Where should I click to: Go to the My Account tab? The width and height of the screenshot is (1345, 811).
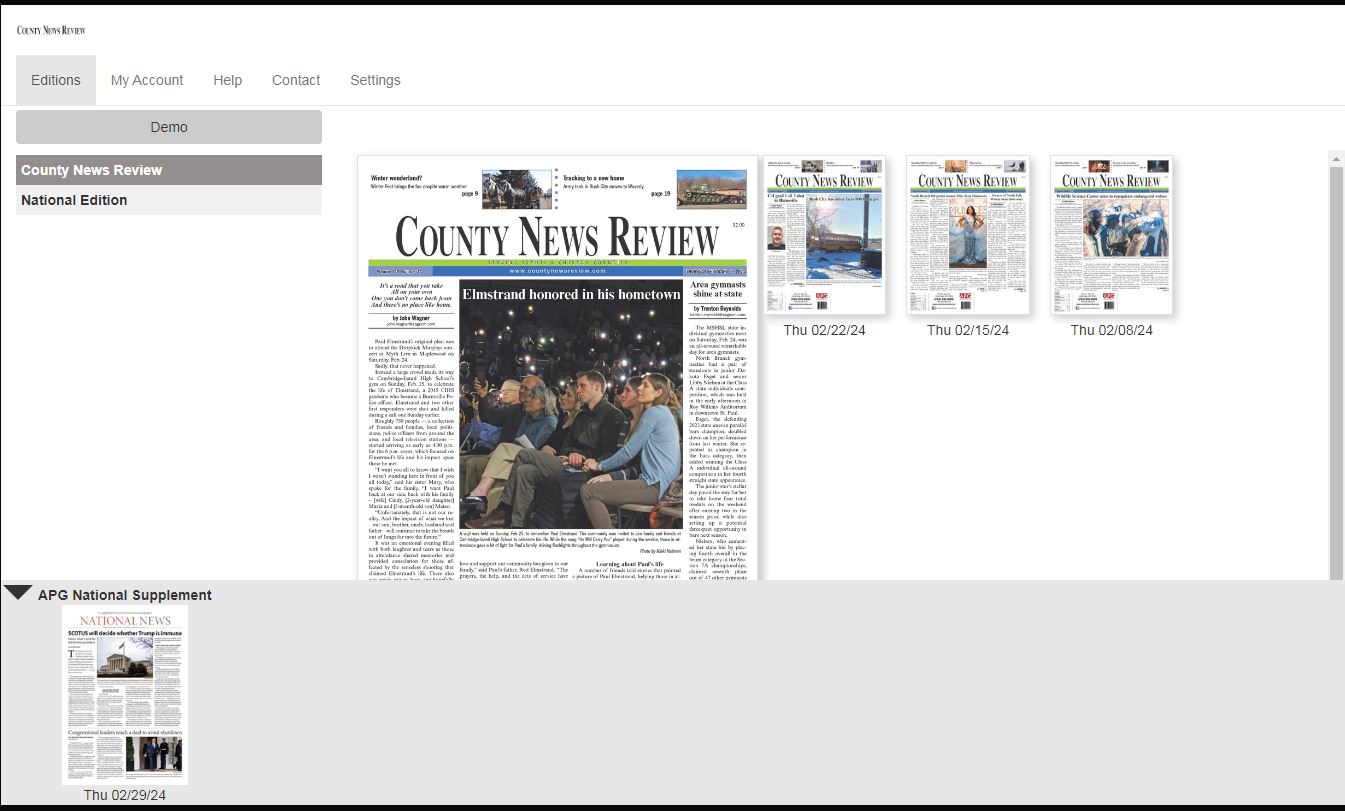point(147,80)
